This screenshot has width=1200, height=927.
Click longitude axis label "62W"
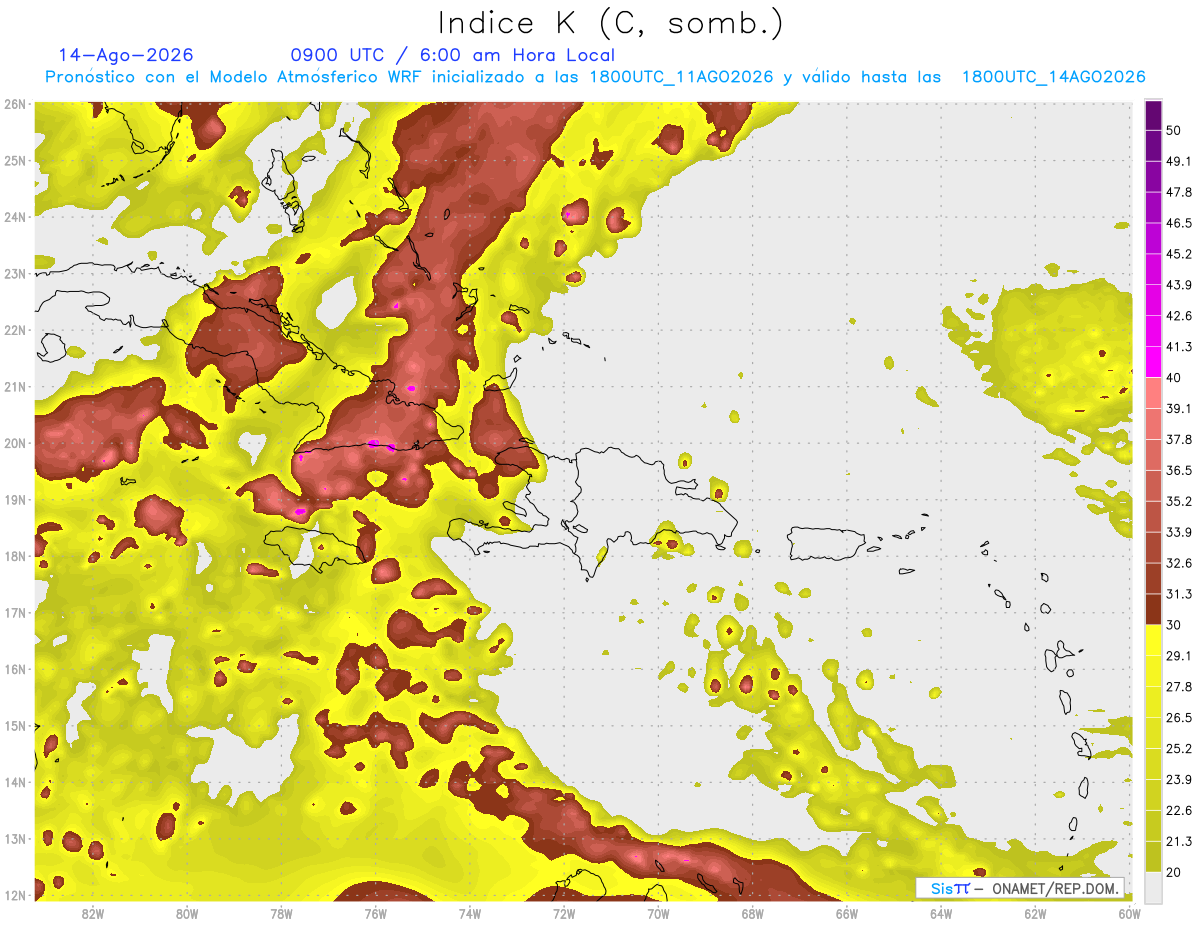(1035, 913)
